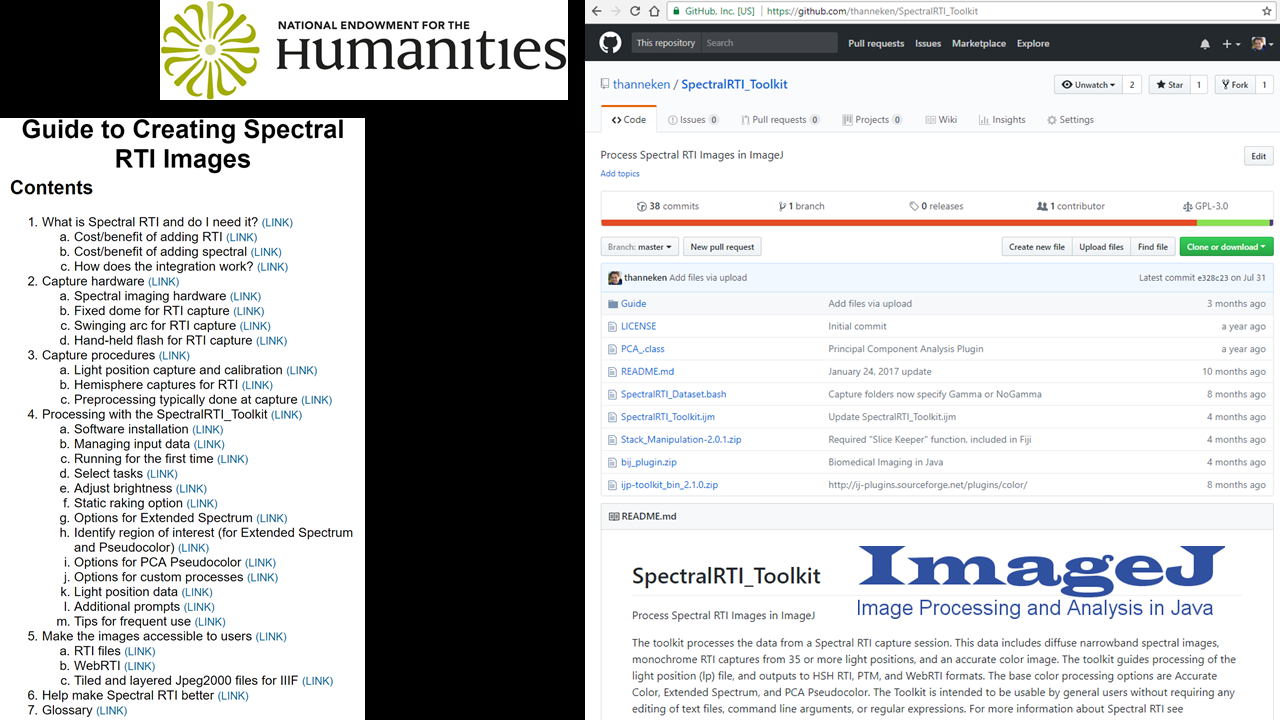The height and width of the screenshot is (720, 1280).
Task: Click the language breakdown color bar
Action: pos(936,223)
